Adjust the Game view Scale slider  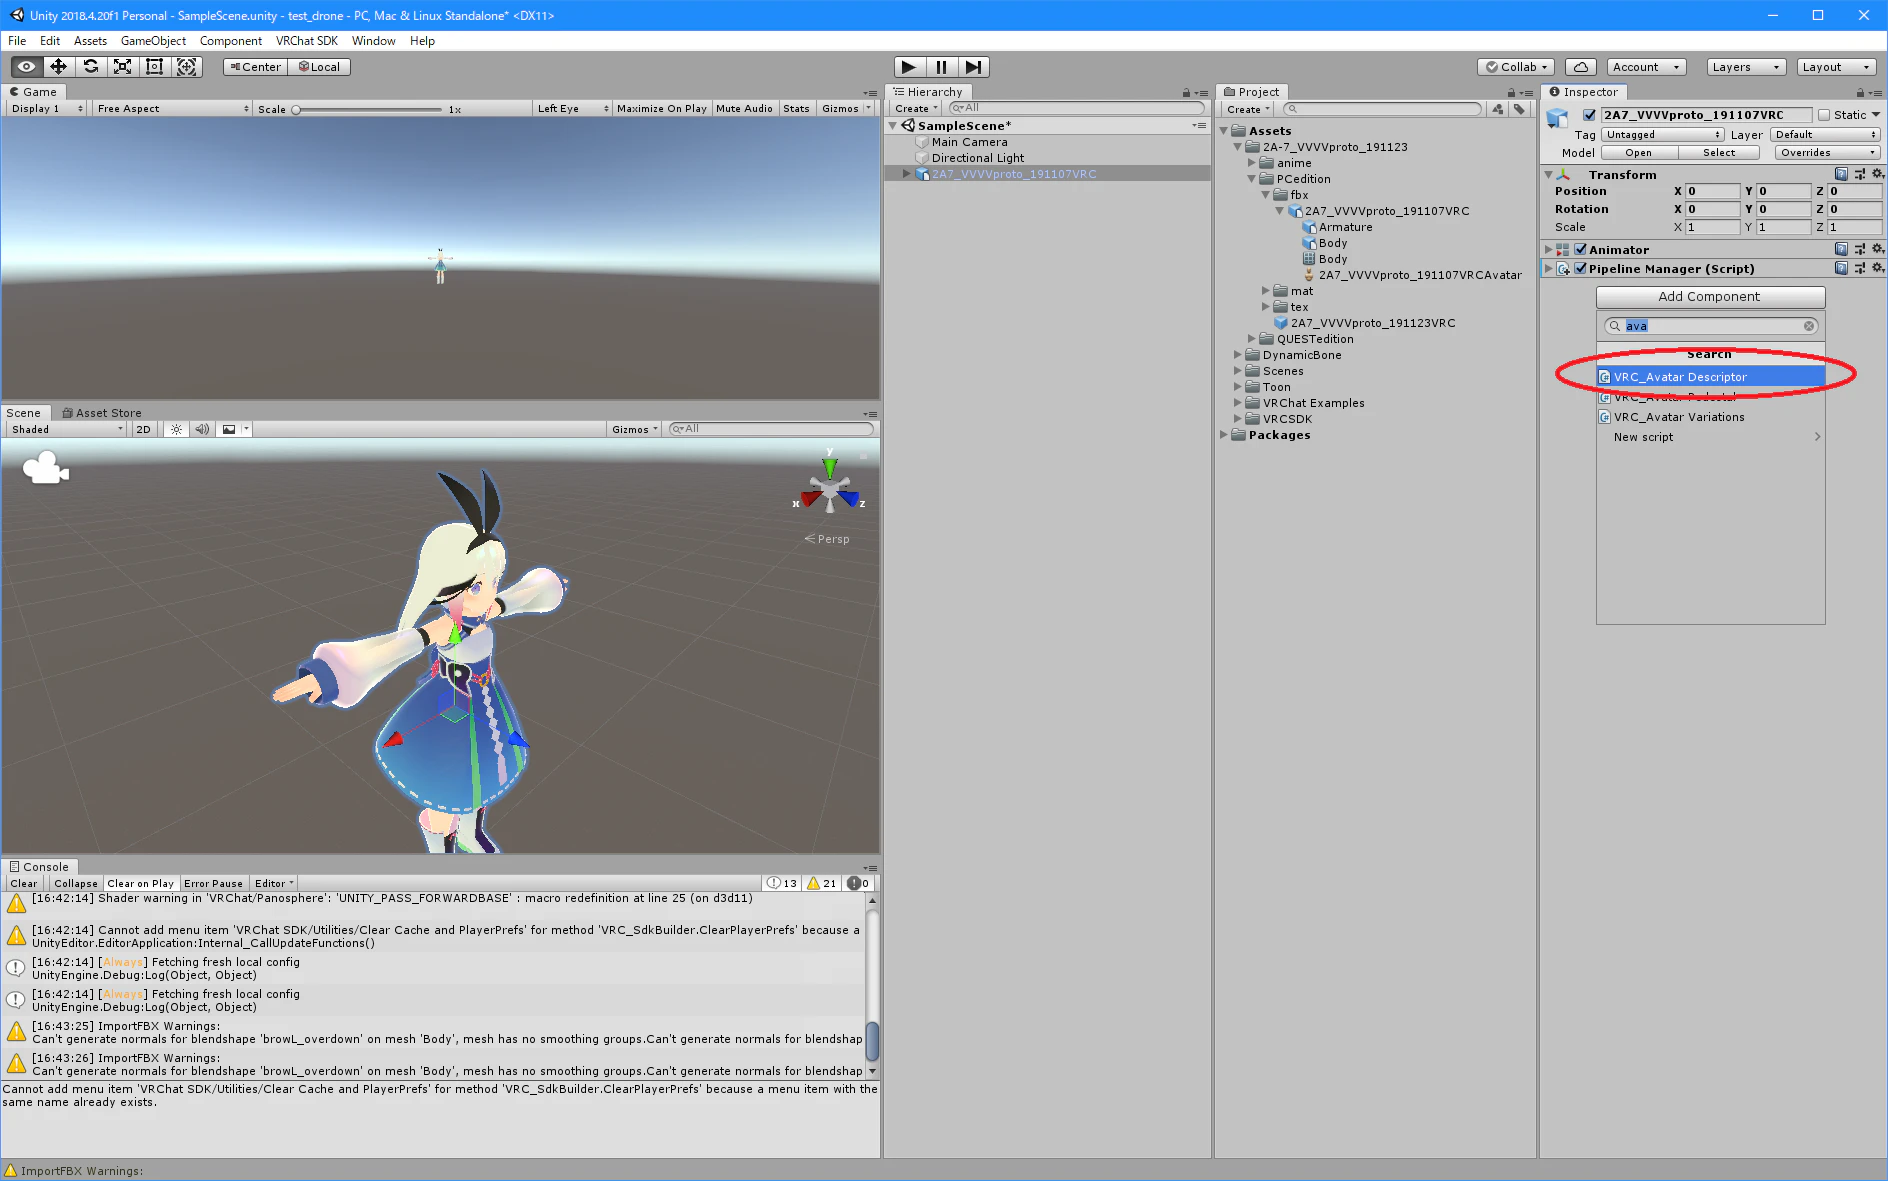(368, 109)
